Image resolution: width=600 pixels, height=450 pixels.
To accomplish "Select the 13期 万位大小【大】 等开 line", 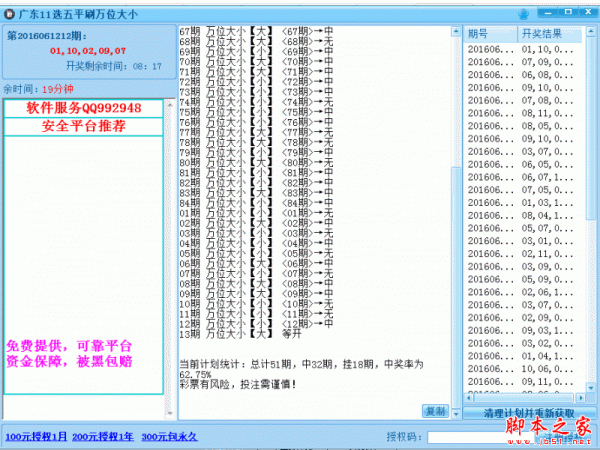I will pyautogui.click(x=240, y=334).
